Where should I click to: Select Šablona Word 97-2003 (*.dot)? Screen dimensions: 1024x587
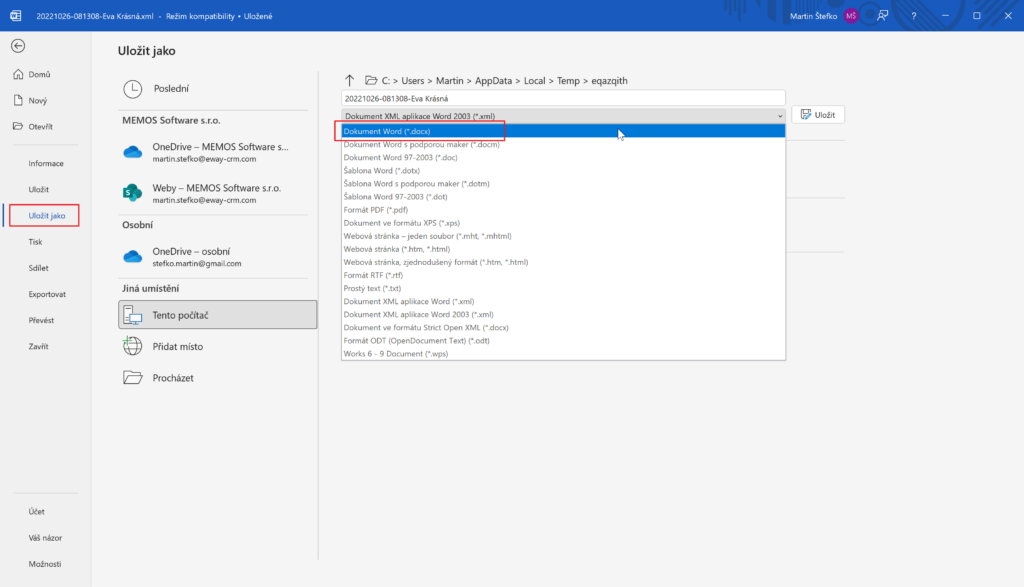tap(563, 197)
